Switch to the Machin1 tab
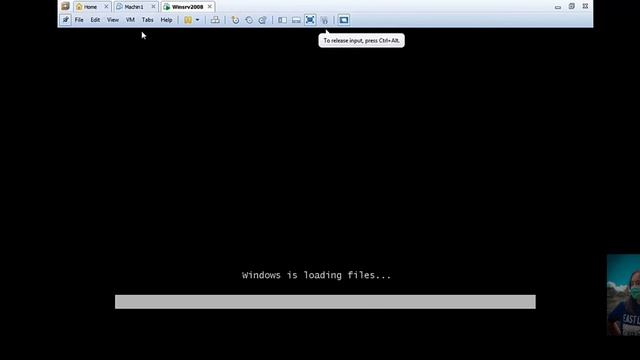 click(x=135, y=7)
